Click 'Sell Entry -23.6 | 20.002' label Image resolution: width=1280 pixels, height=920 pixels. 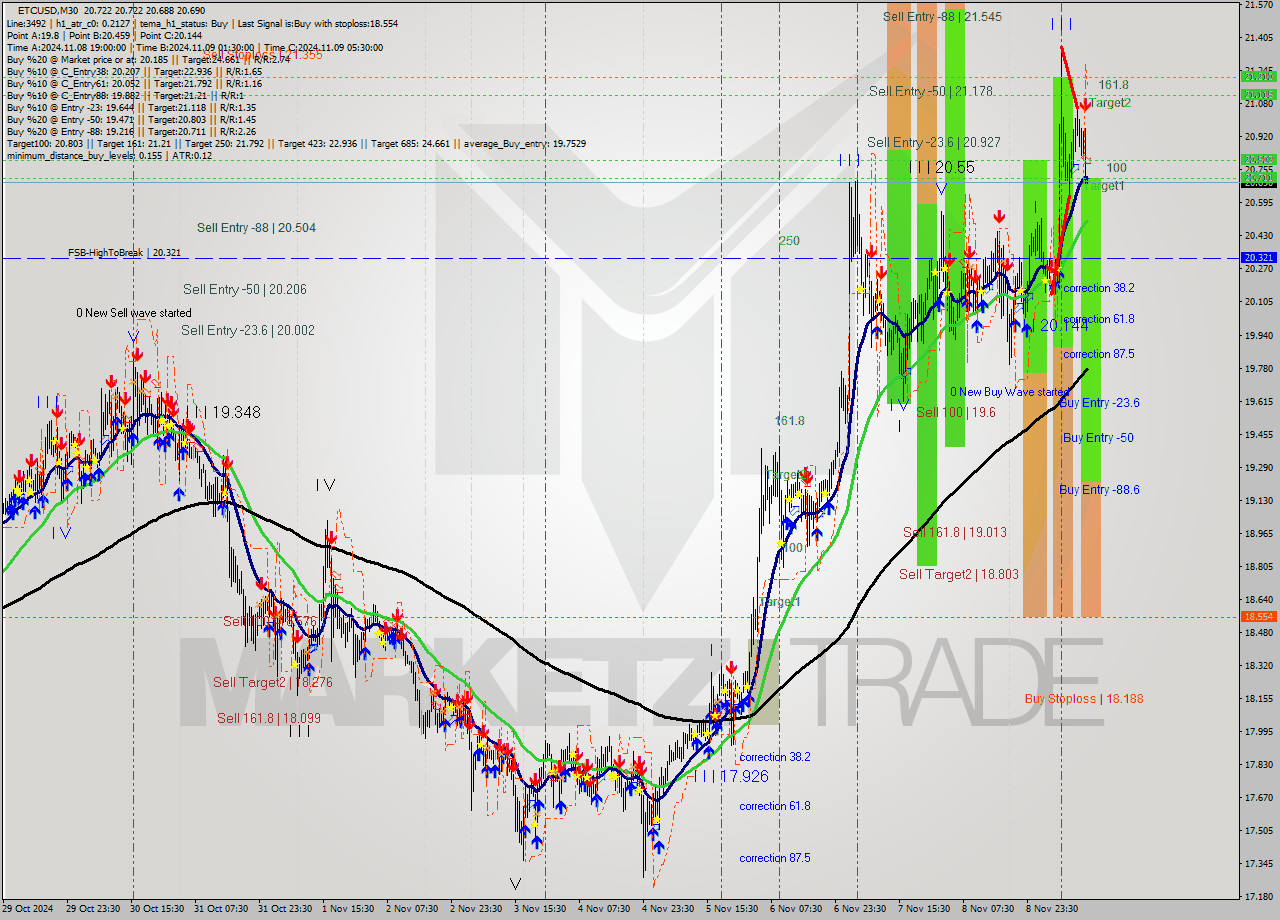[x=246, y=330]
